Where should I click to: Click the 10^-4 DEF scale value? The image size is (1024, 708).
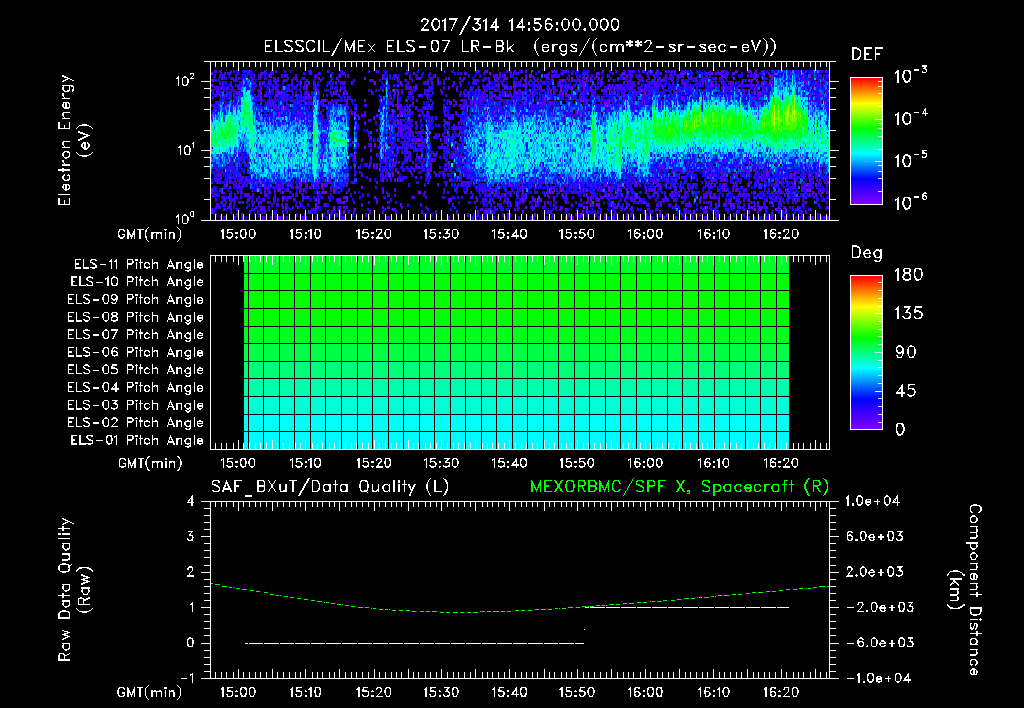pos(910,118)
